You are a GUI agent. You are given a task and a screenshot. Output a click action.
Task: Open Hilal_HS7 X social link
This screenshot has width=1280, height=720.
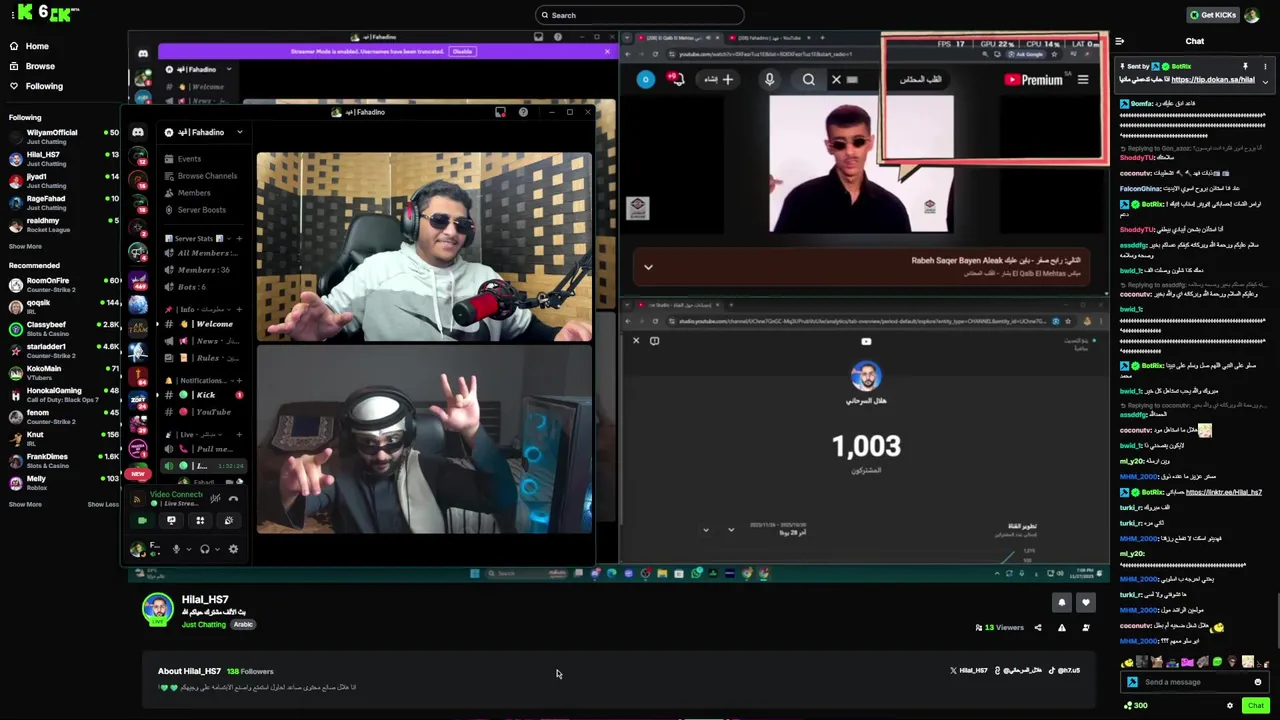click(x=969, y=670)
